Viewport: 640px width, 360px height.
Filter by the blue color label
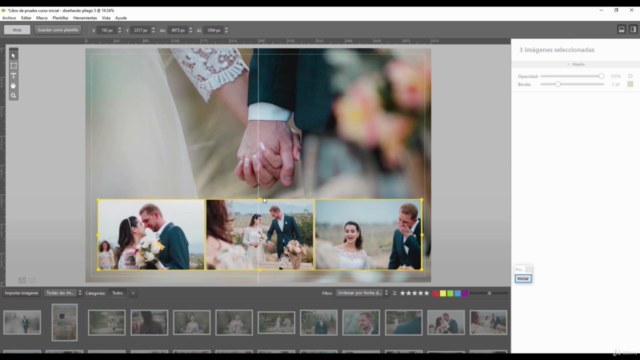458,293
